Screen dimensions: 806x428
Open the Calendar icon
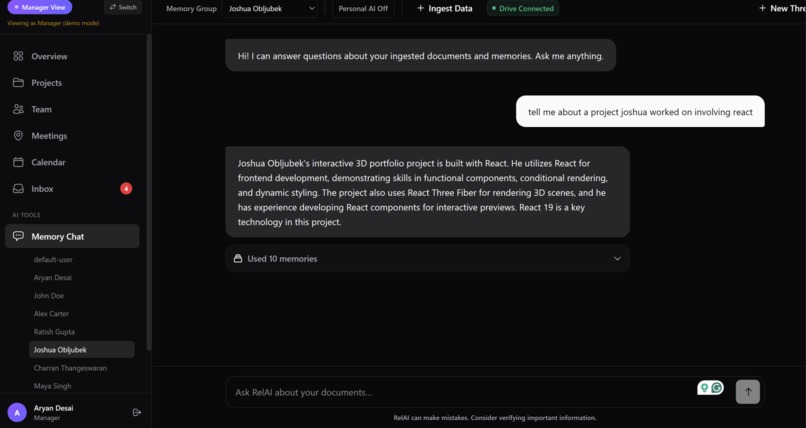click(x=18, y=162)
